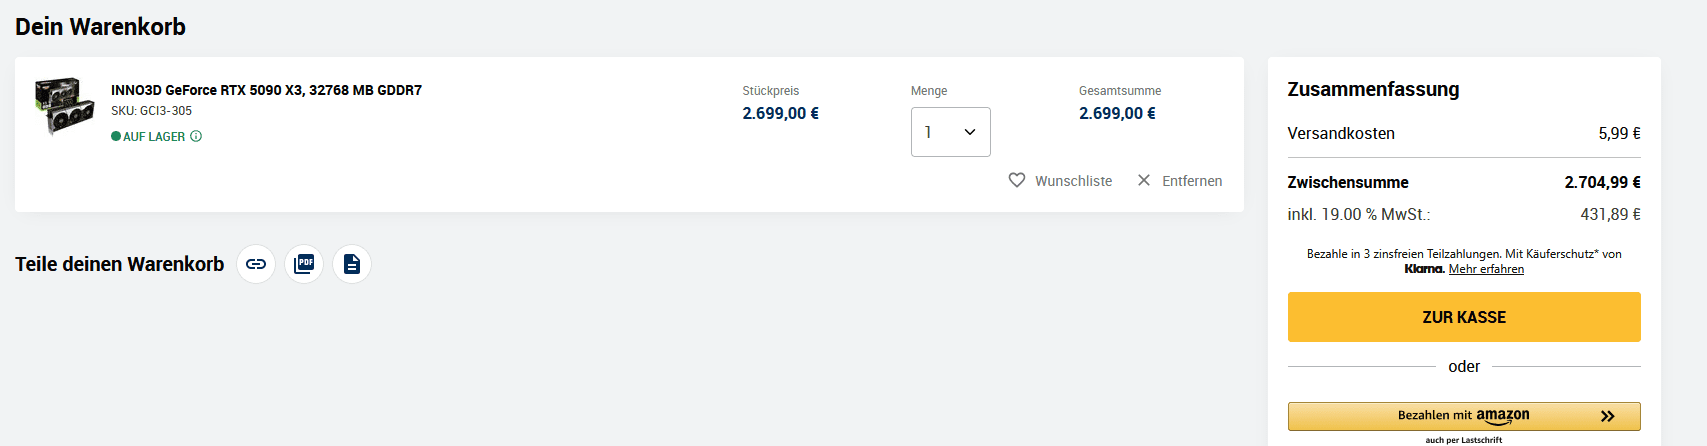Proceed with the ZUR KASSE button
Screen dimensions: 1707x446
[1464, 317]
